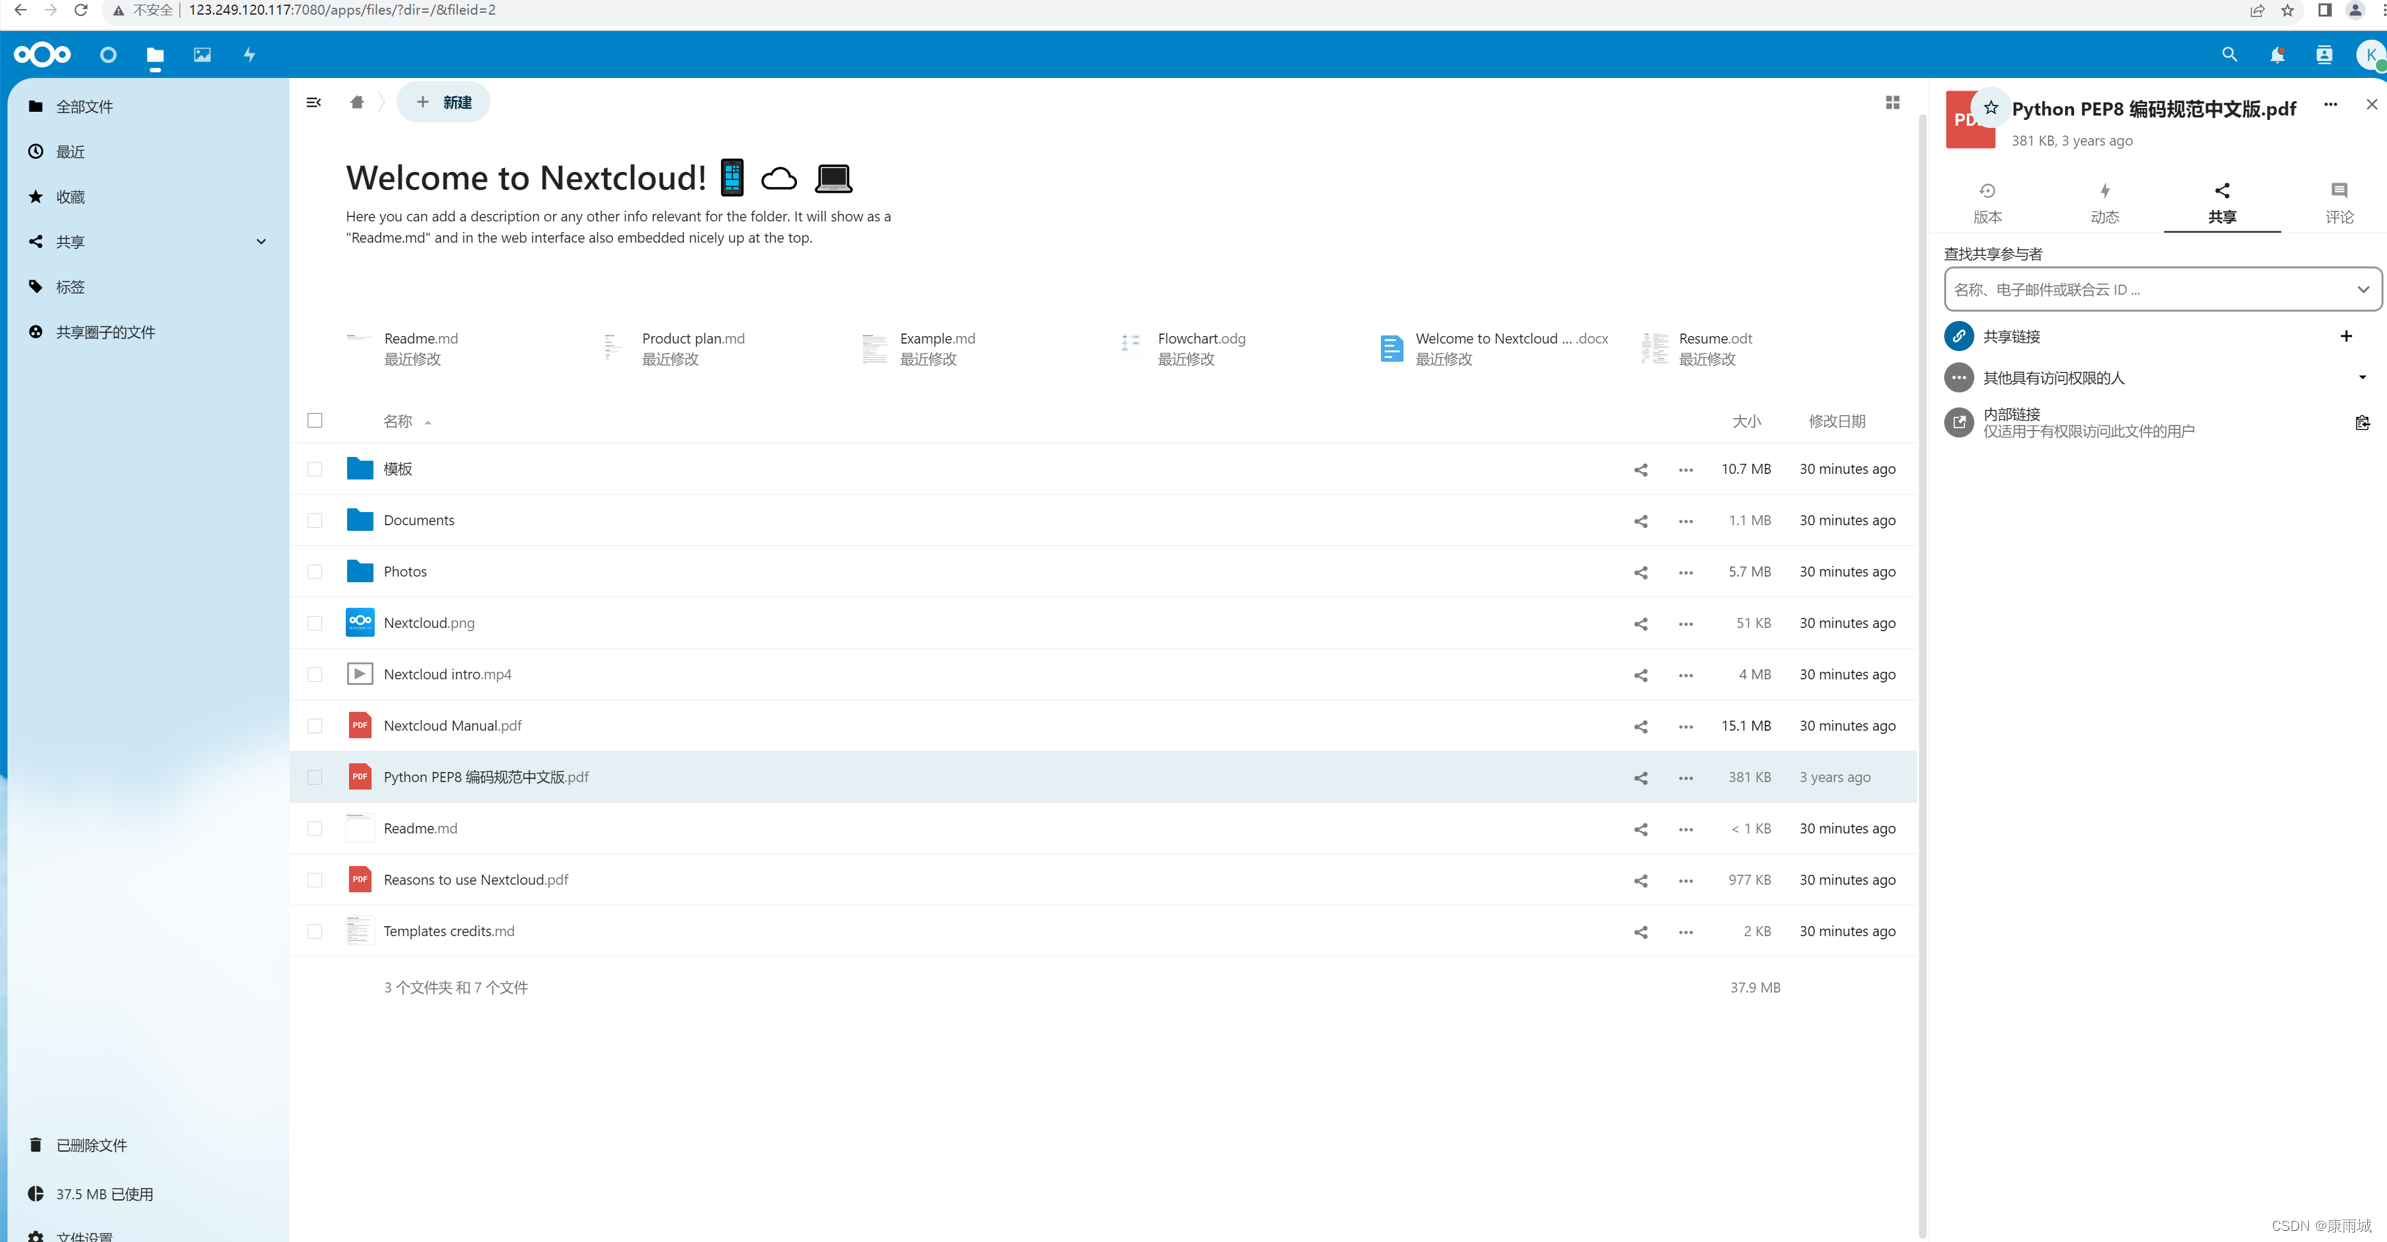Open more actions for Templates credits.md
This screenshot has height=1242, width=2387.
pyautogui.click(x=1685, y=932)
